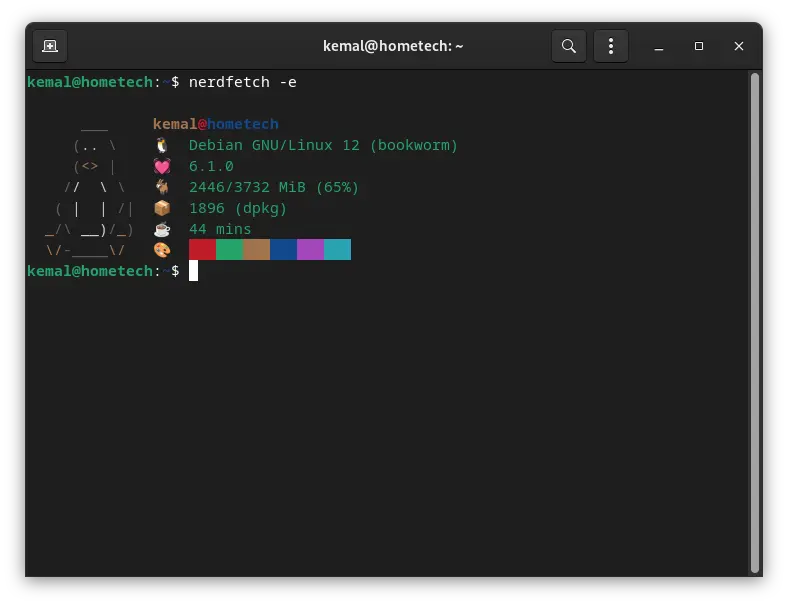
Task: Click the terminal vertical scrollbar
Action: pos(754,323)
